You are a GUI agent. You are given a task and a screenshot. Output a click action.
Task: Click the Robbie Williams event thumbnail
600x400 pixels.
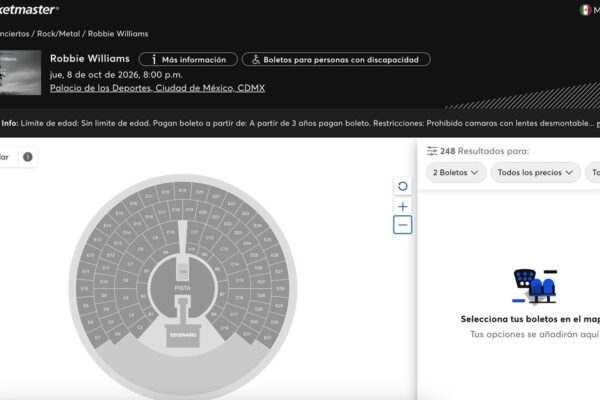point(20,73)
